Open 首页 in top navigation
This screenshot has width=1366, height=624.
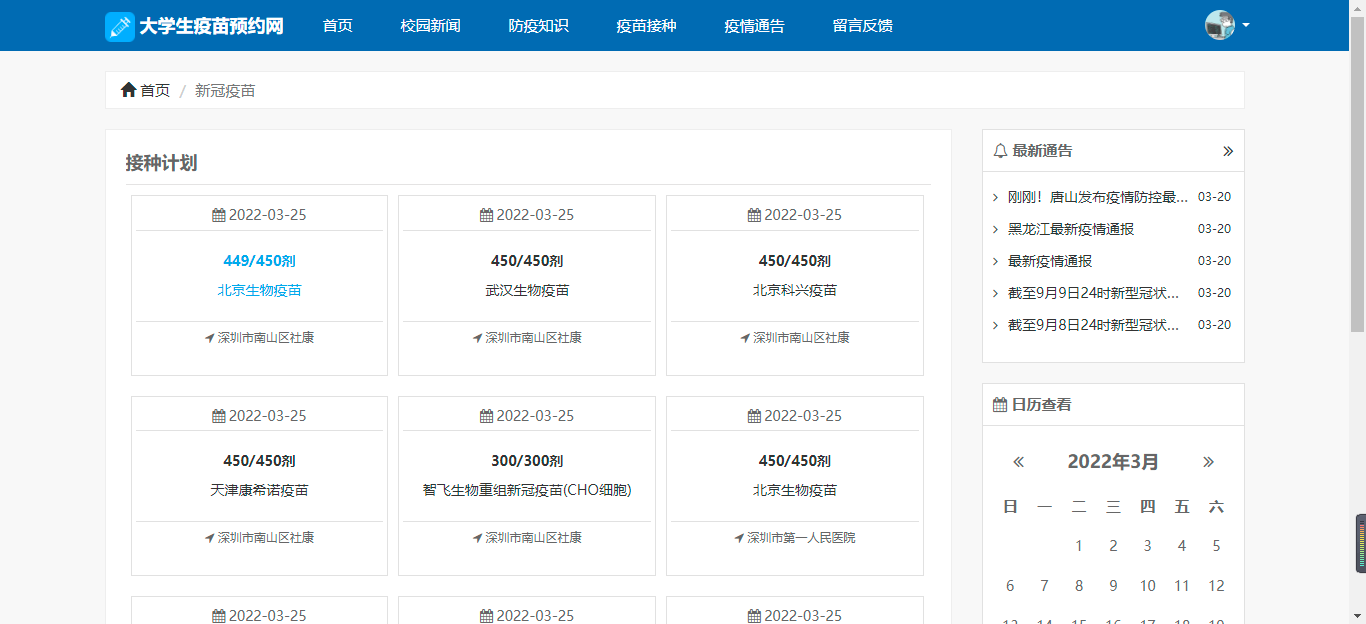[338, 26]
